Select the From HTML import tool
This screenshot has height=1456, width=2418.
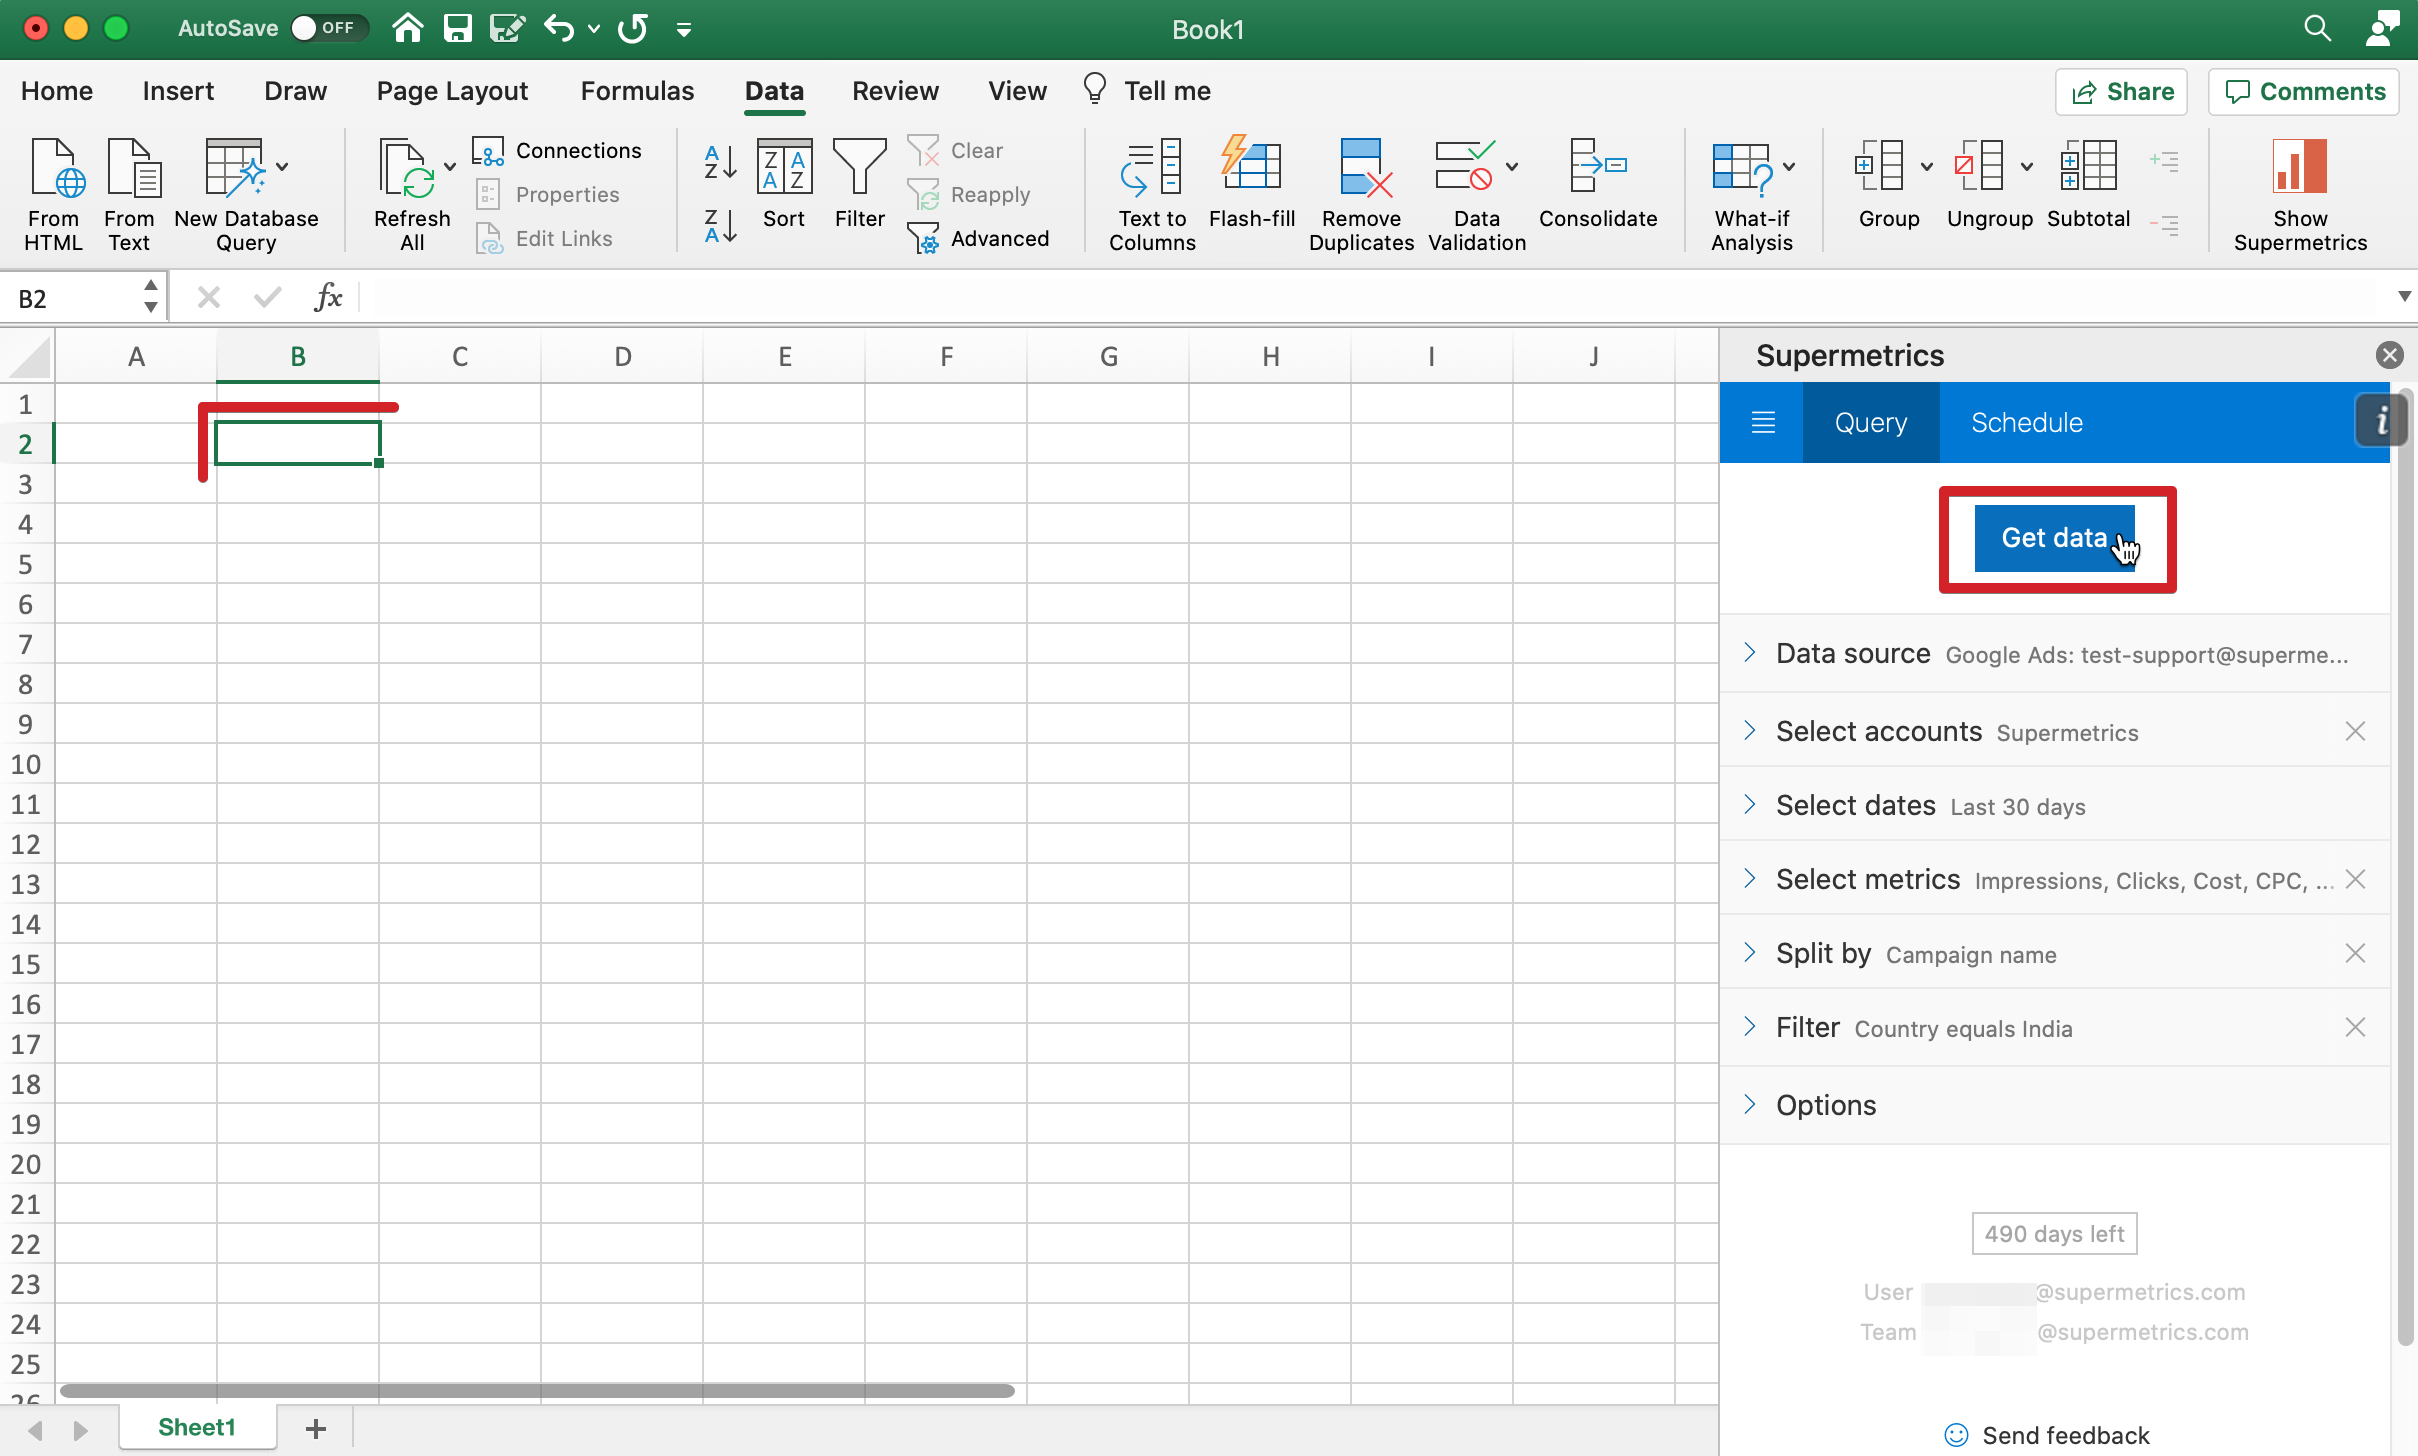point(52,190)
